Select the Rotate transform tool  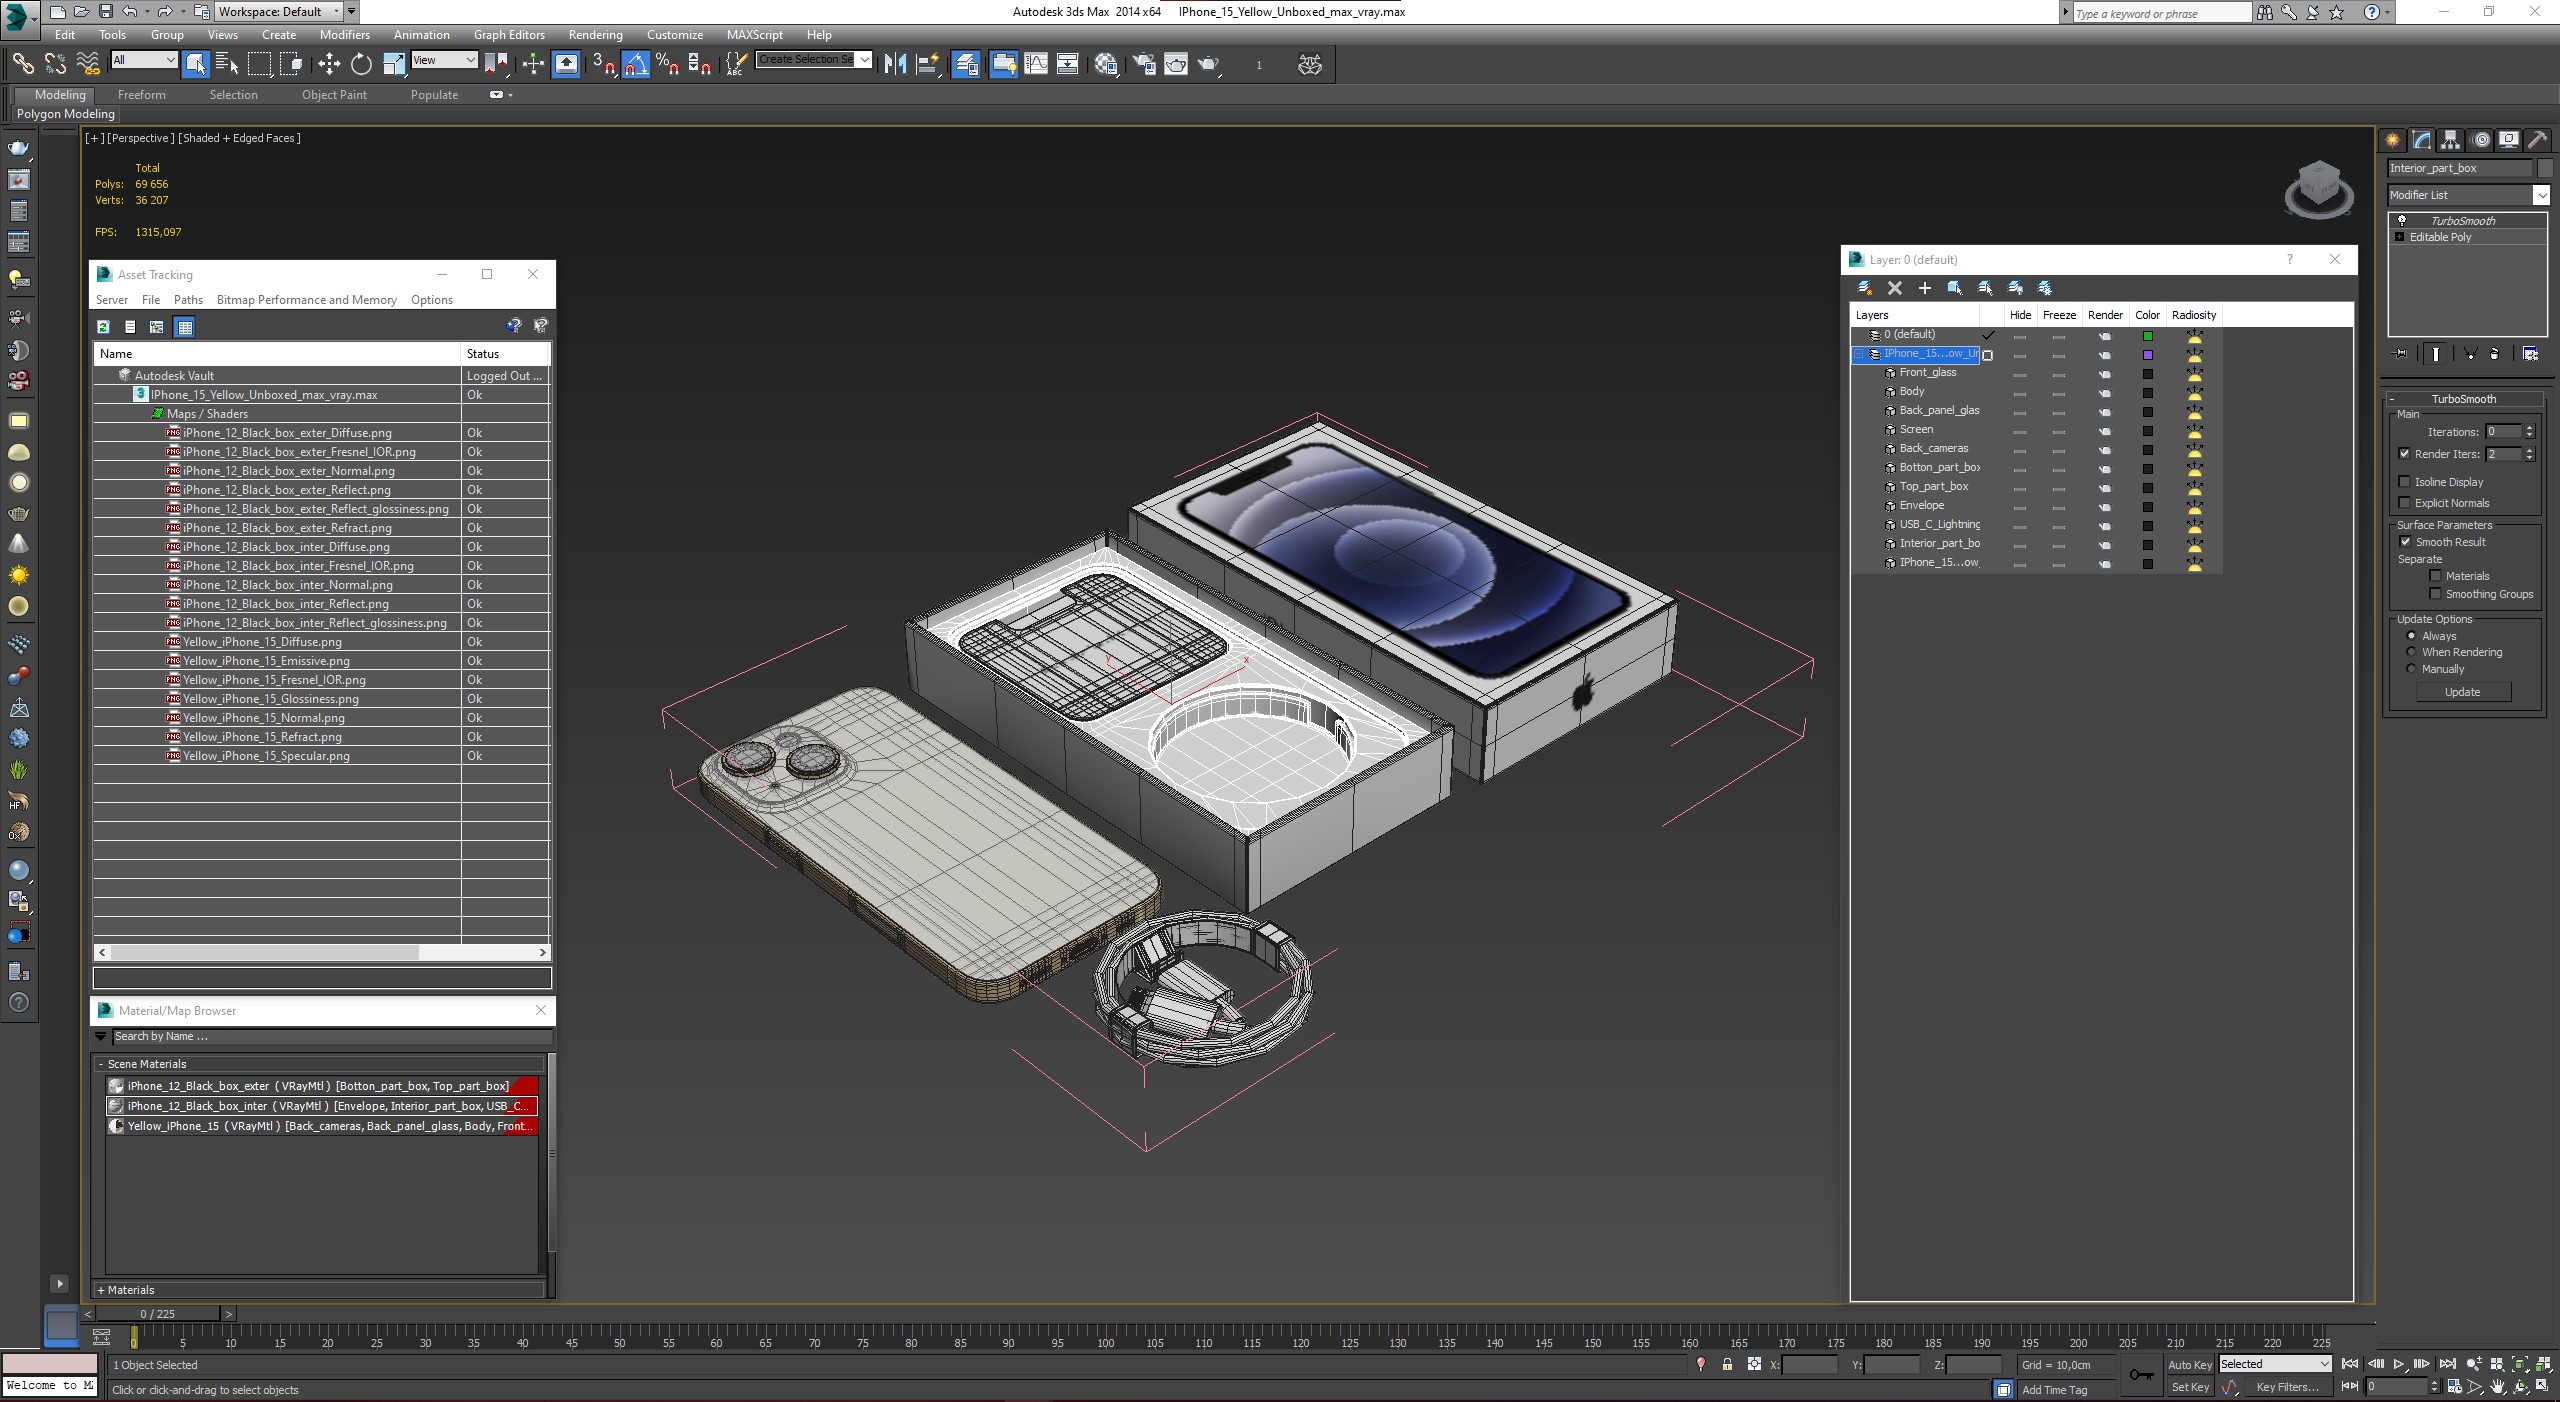coord(361,65)
